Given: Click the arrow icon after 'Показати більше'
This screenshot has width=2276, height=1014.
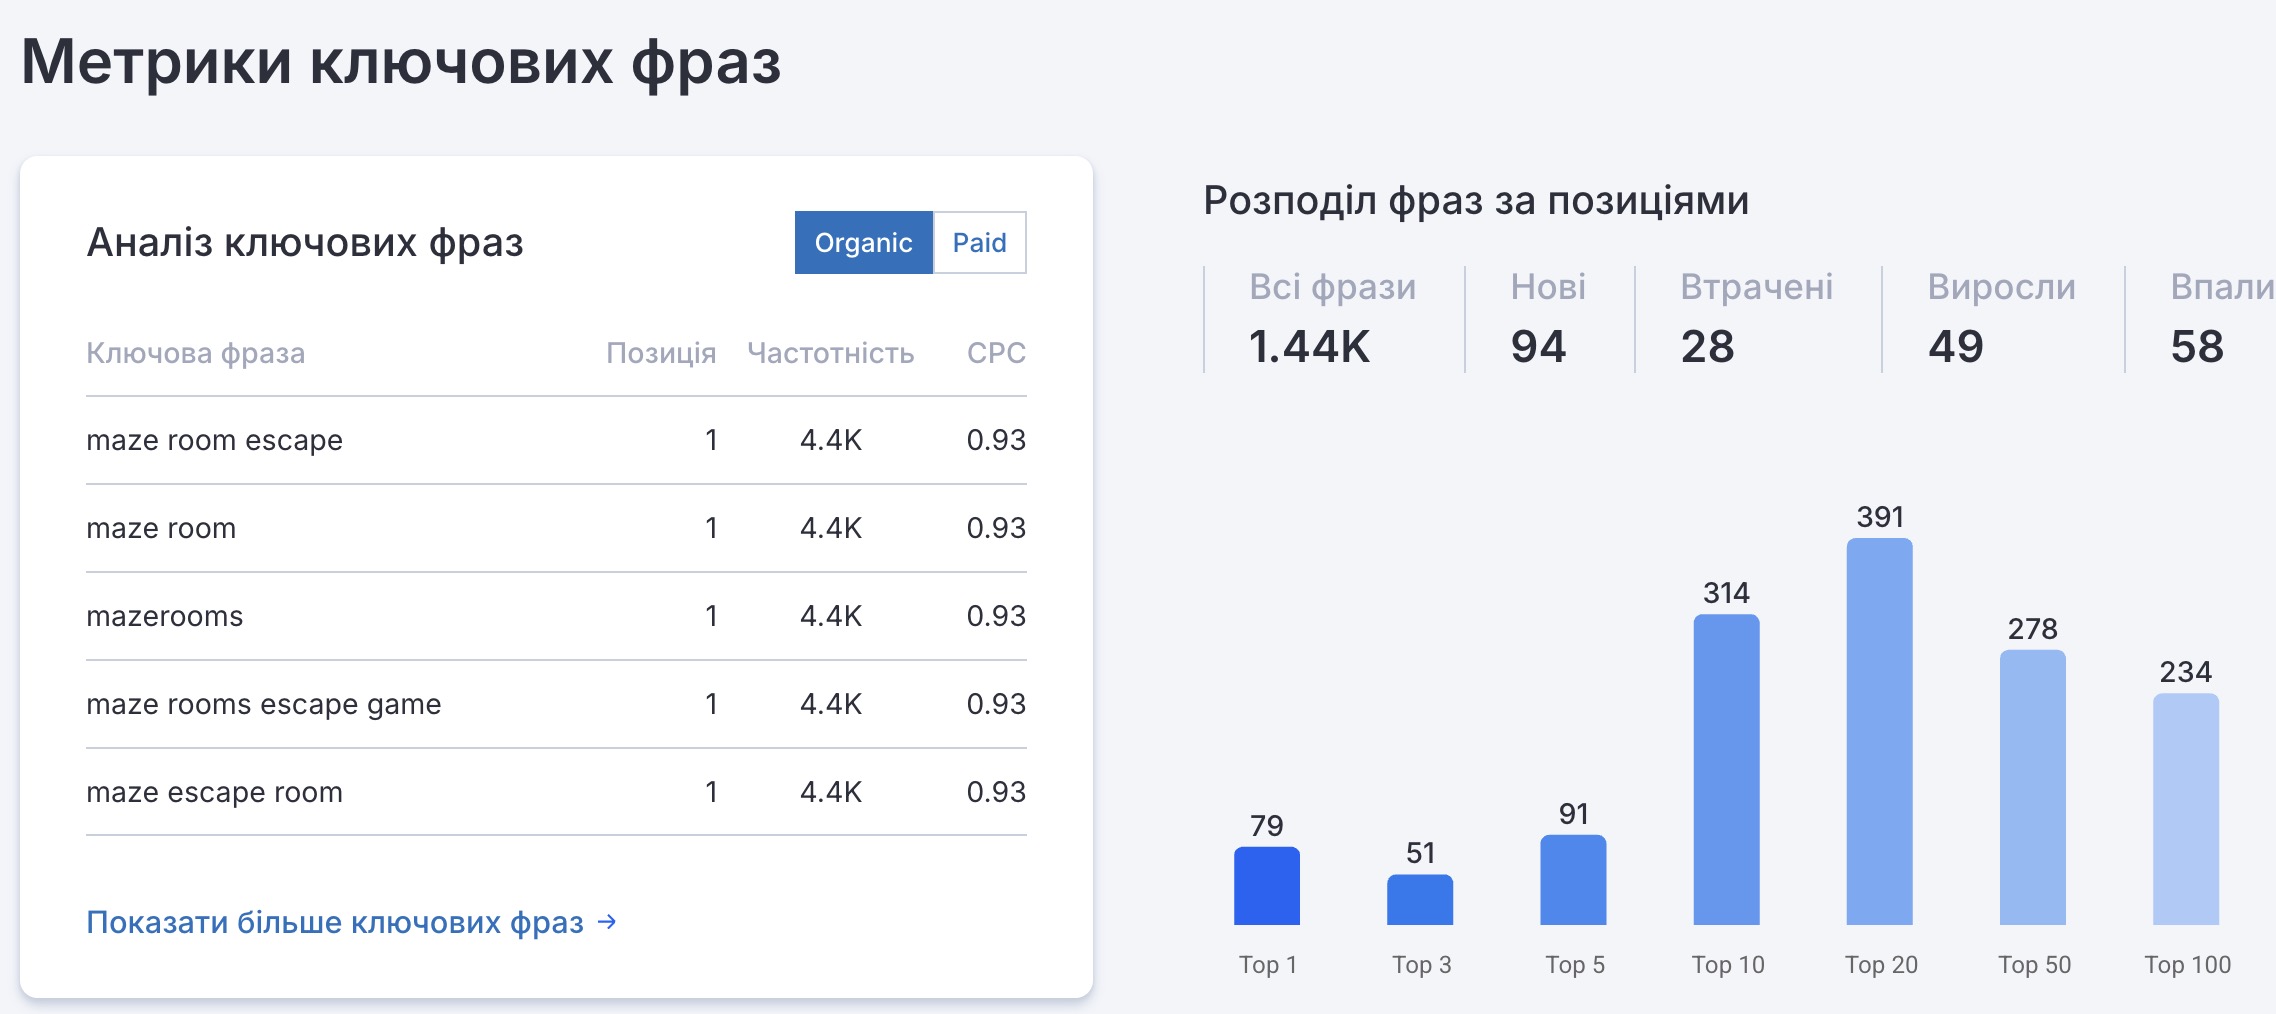Looking at the screenshot, I should 607,921.
